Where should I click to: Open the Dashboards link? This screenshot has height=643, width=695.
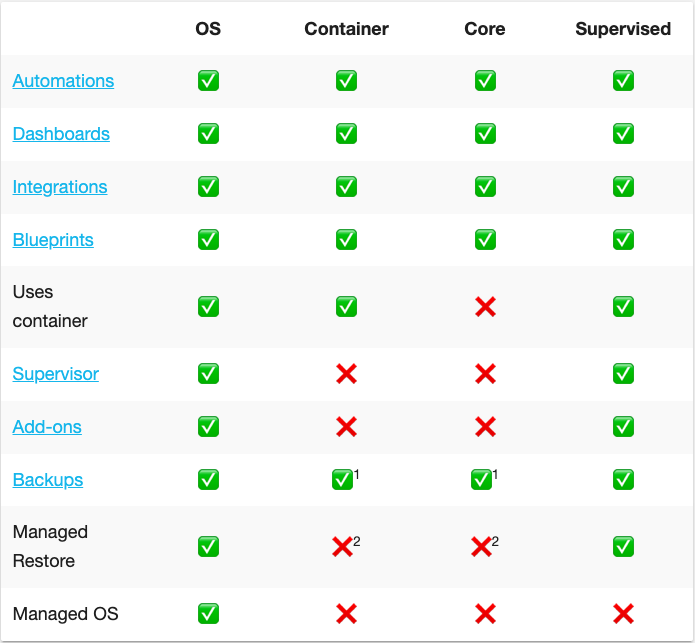click(x=61, y=134)
